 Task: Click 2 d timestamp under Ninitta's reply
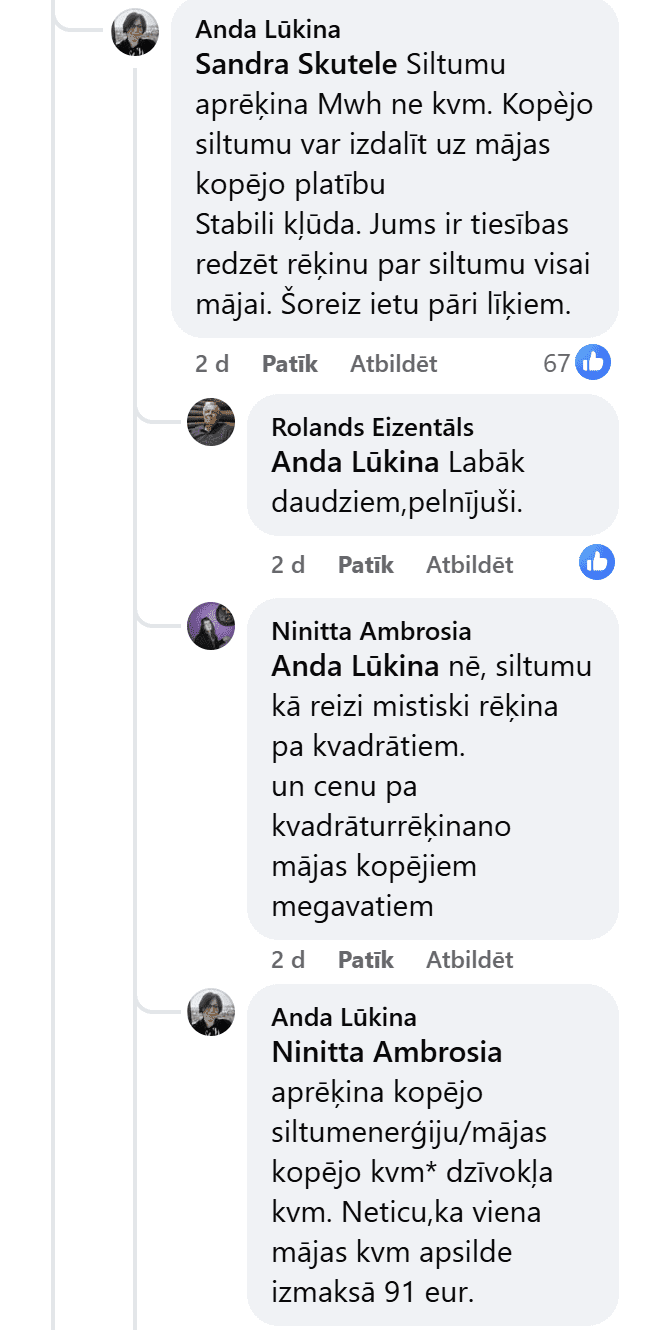coord(288,960)
